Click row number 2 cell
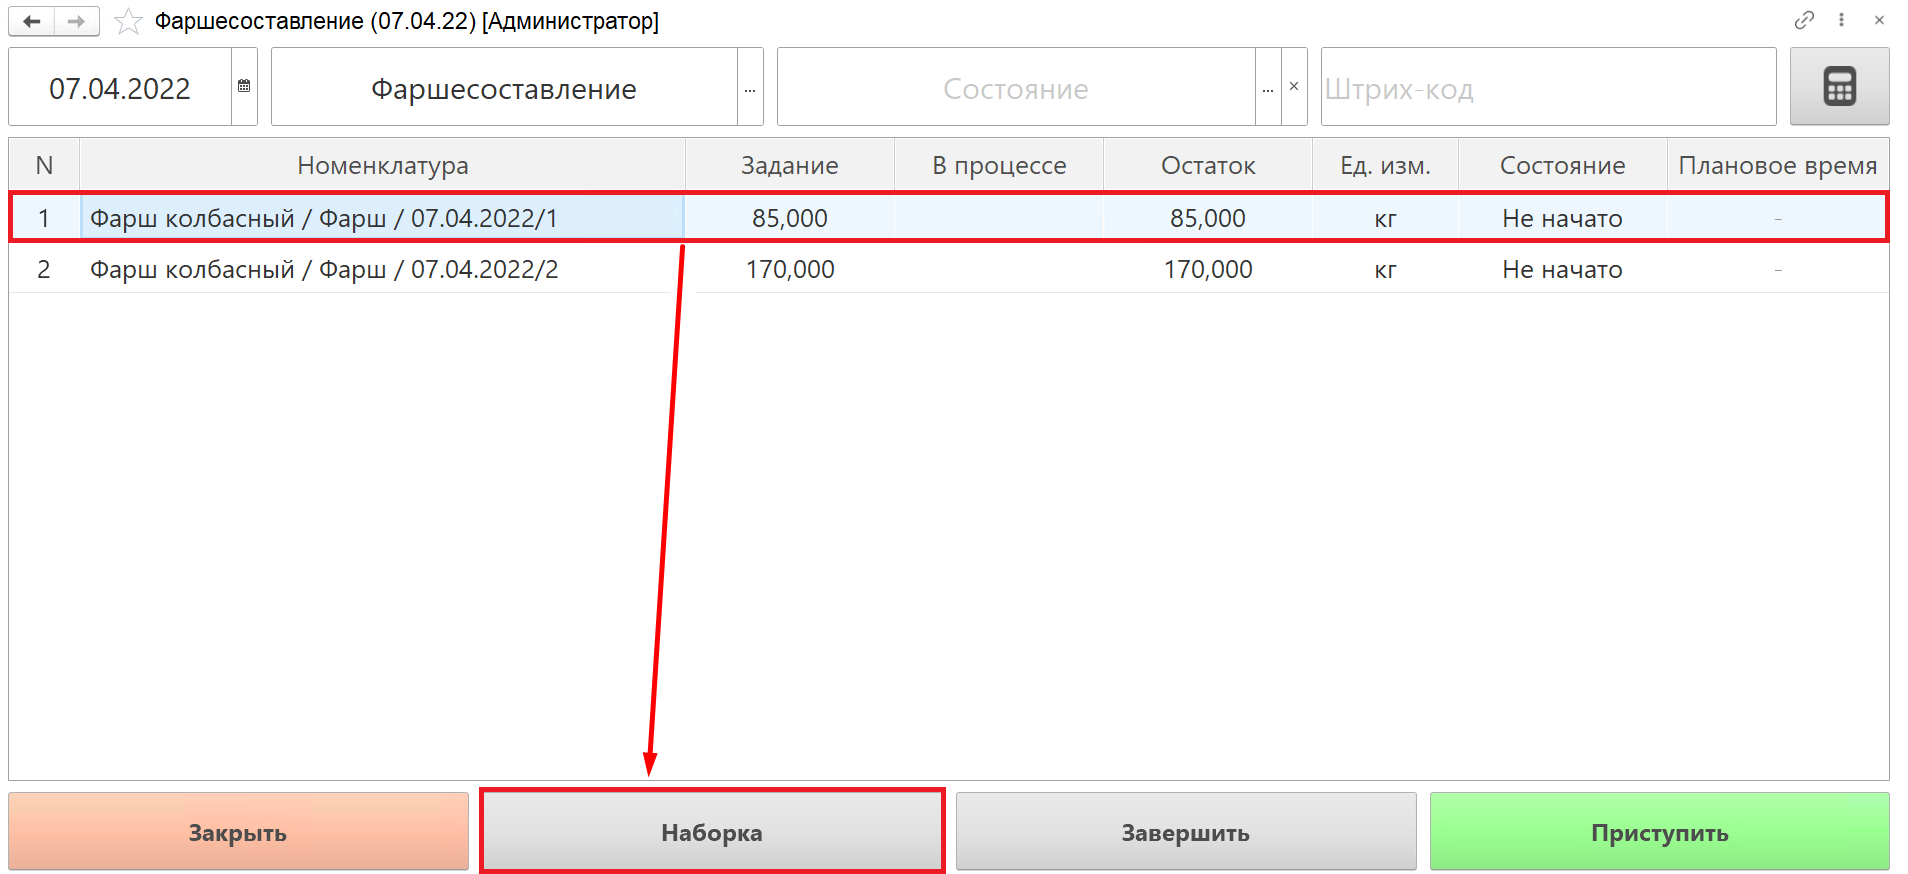 (x=44, y=269)
